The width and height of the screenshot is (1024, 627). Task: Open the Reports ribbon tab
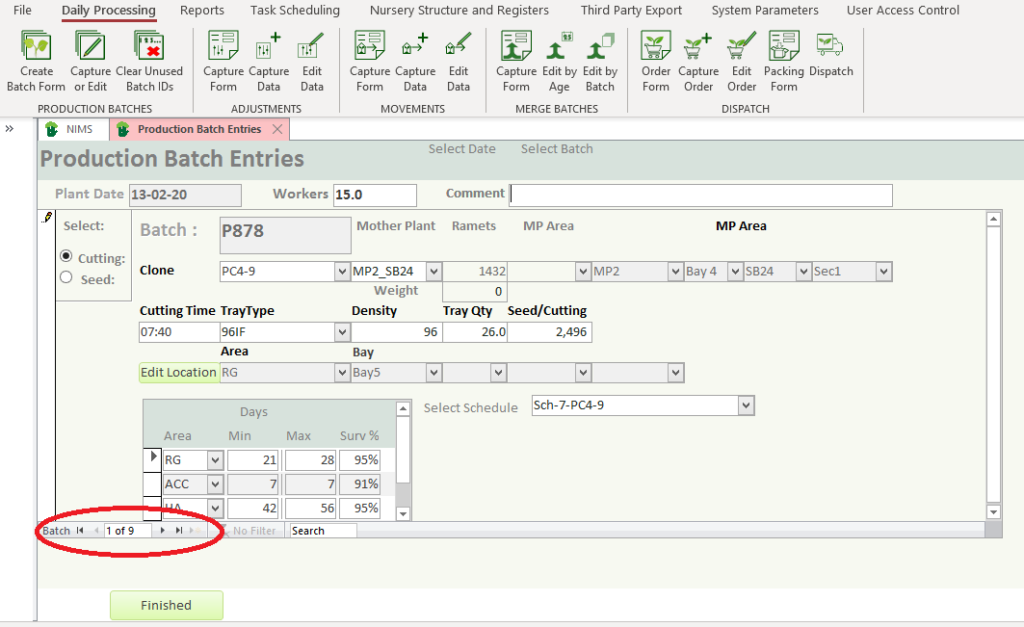(x=202, y=10)
